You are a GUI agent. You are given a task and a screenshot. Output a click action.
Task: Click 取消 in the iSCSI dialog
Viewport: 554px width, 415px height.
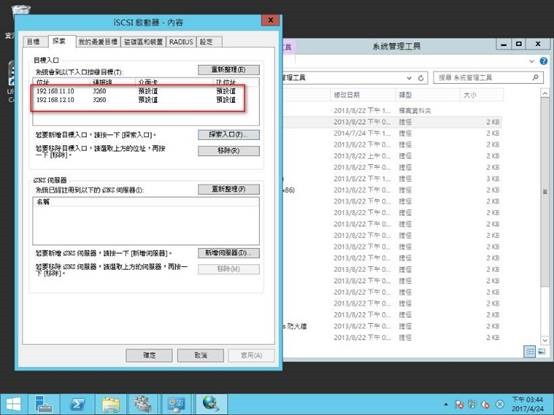tap(200, 355)
